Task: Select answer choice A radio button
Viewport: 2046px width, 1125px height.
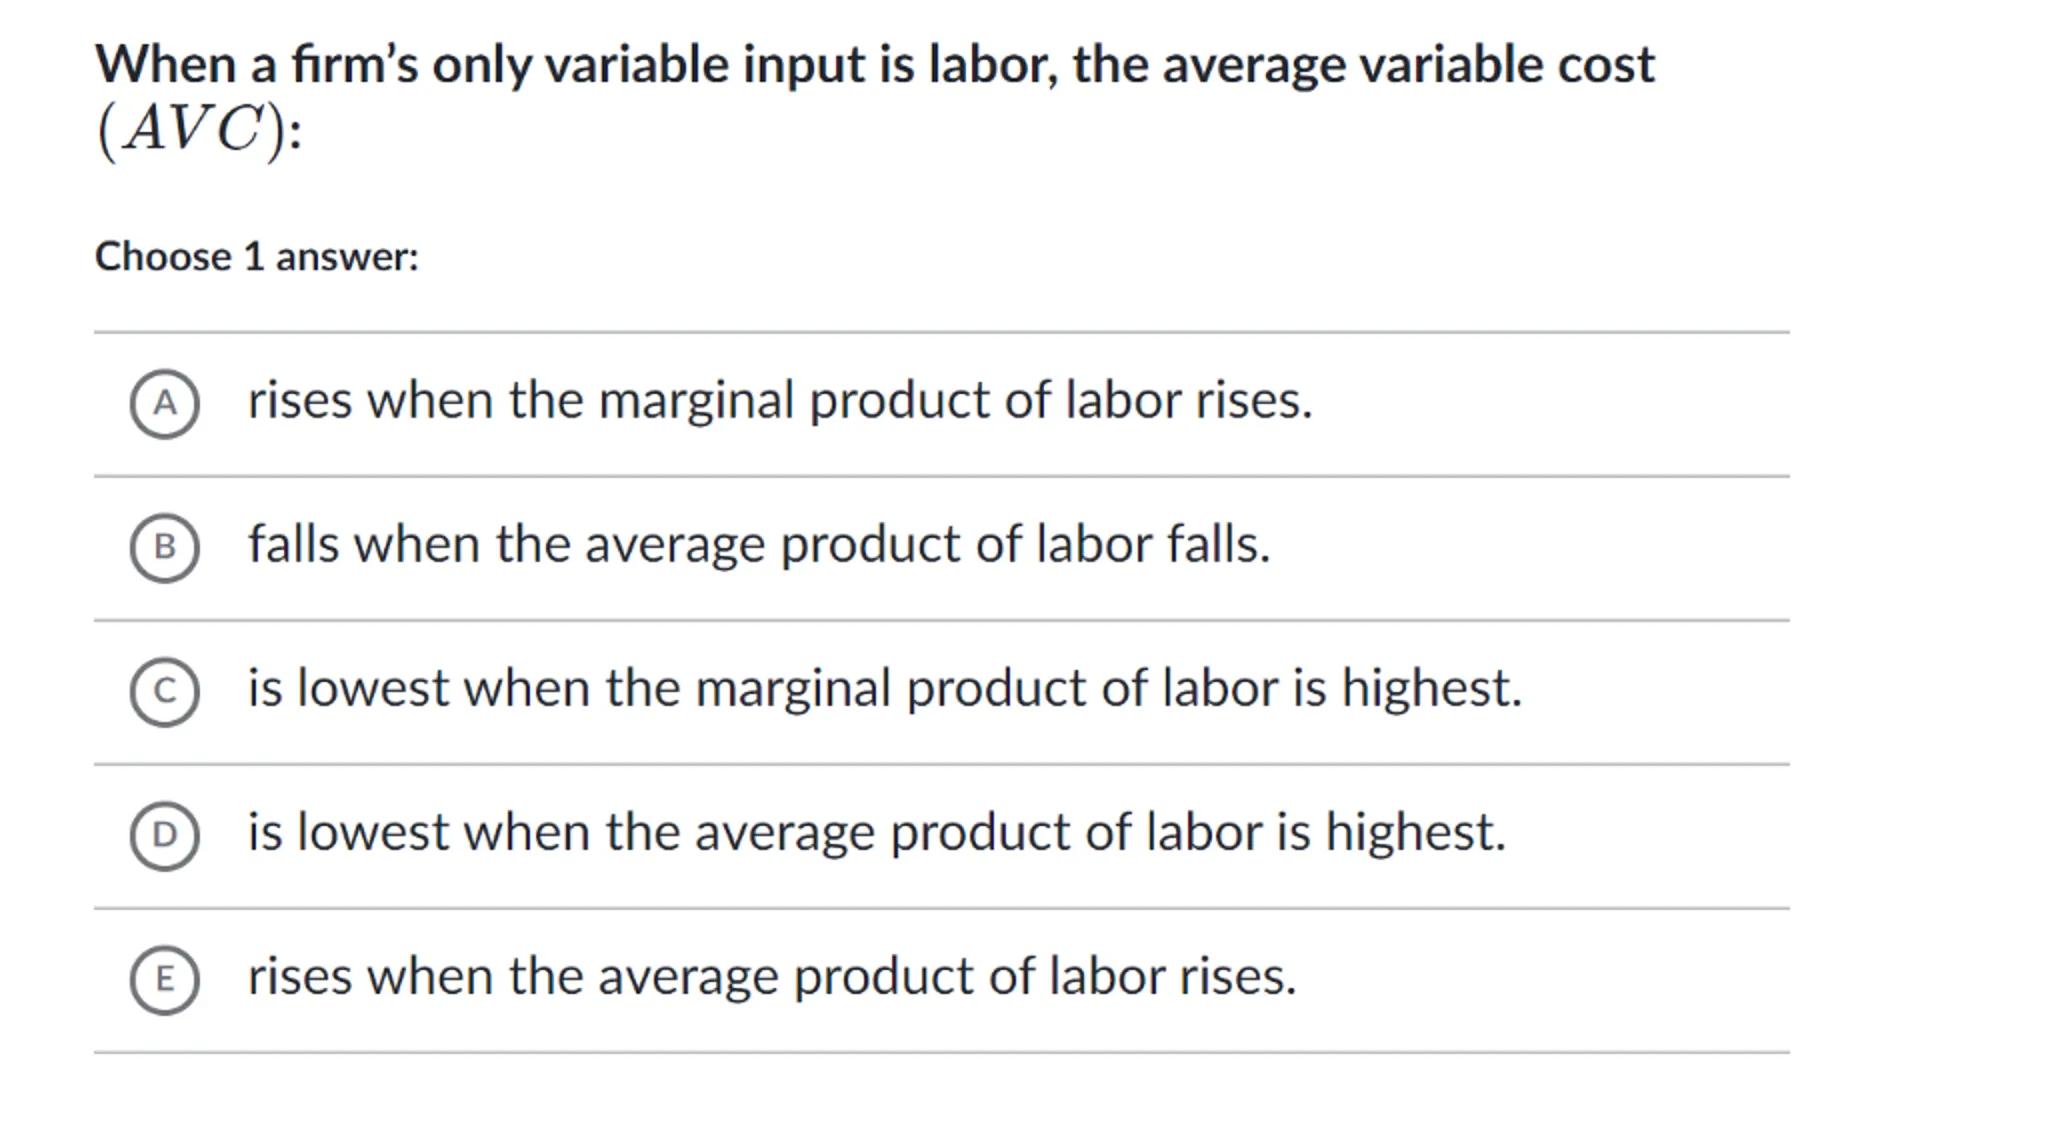Action: 164,404
